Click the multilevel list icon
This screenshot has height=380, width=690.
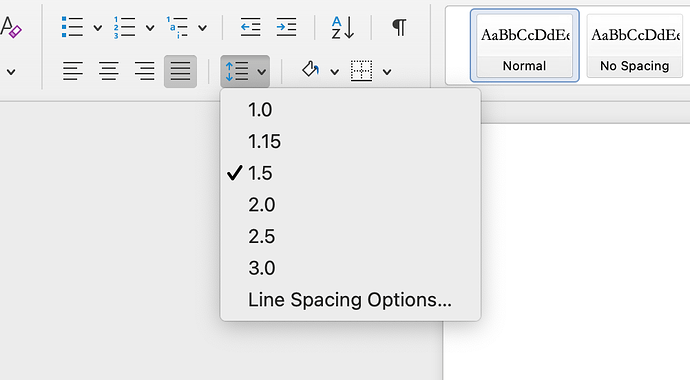[177, 27]
